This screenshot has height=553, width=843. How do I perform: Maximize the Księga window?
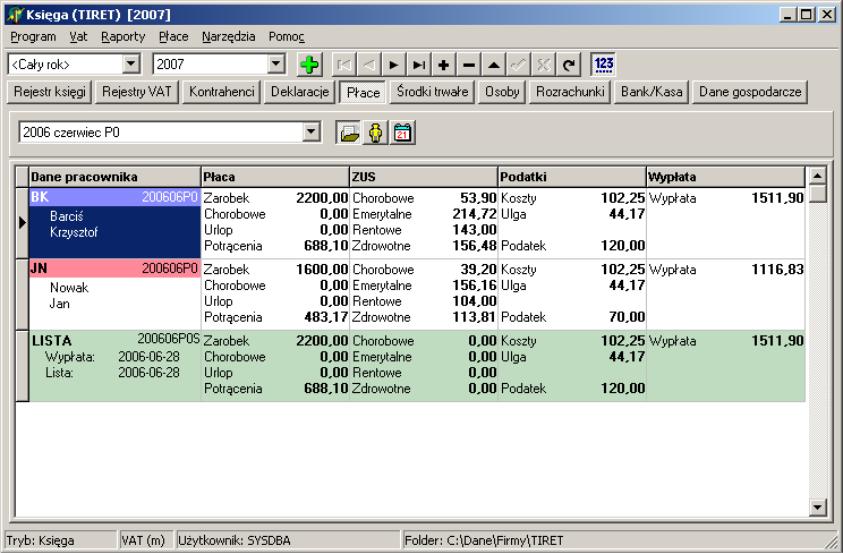806,15
